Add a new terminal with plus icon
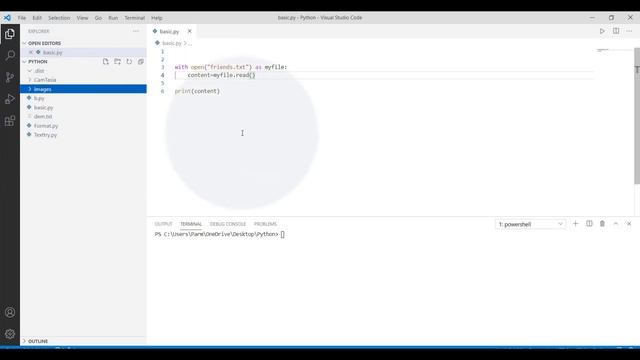 tap(576, 224)
